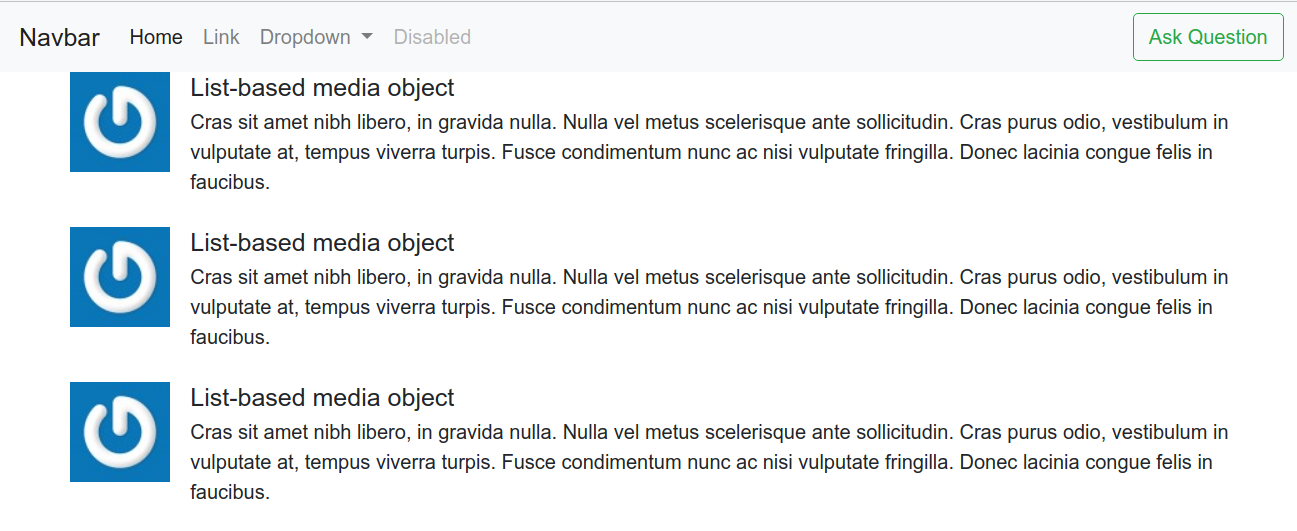Click the first media object's paragraph text
The width and height of the screenshot is (1297, 531).
709,152
